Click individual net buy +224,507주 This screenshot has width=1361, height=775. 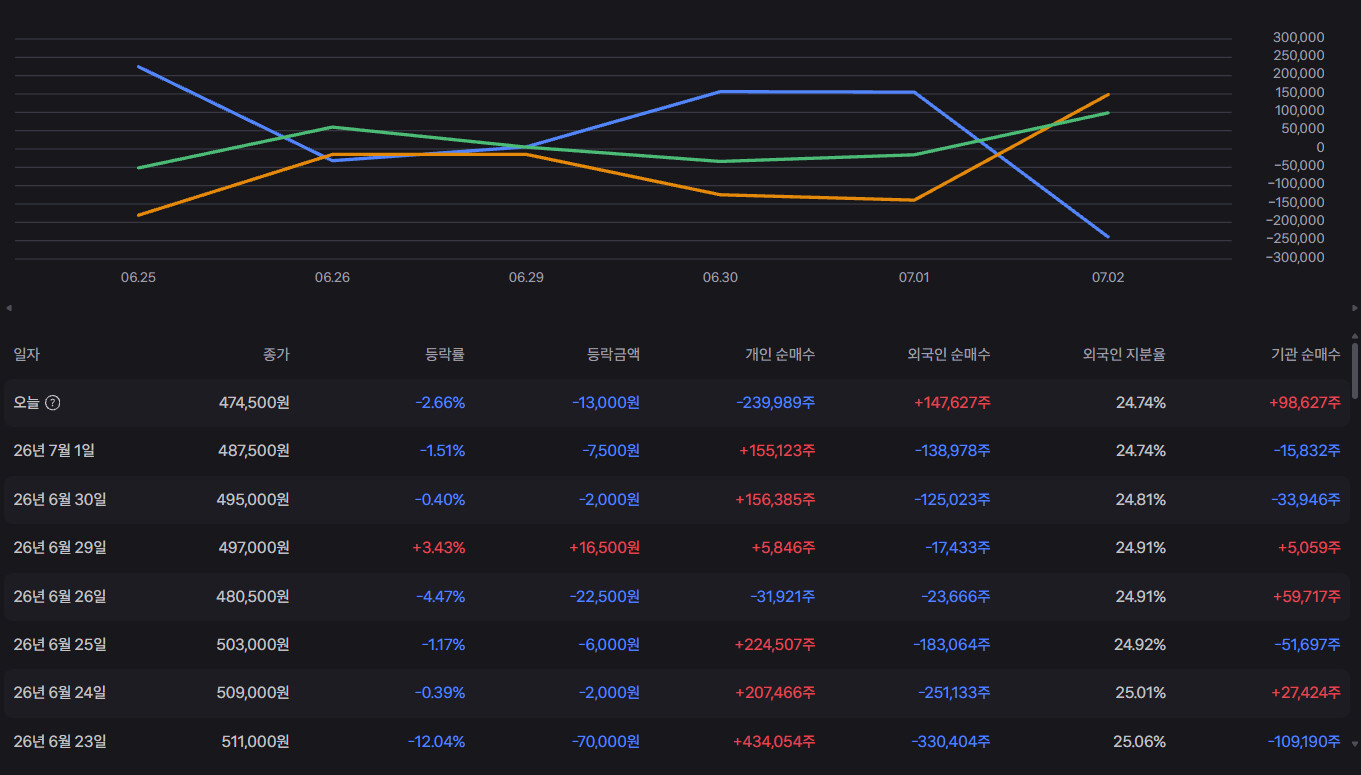[775, 645]
